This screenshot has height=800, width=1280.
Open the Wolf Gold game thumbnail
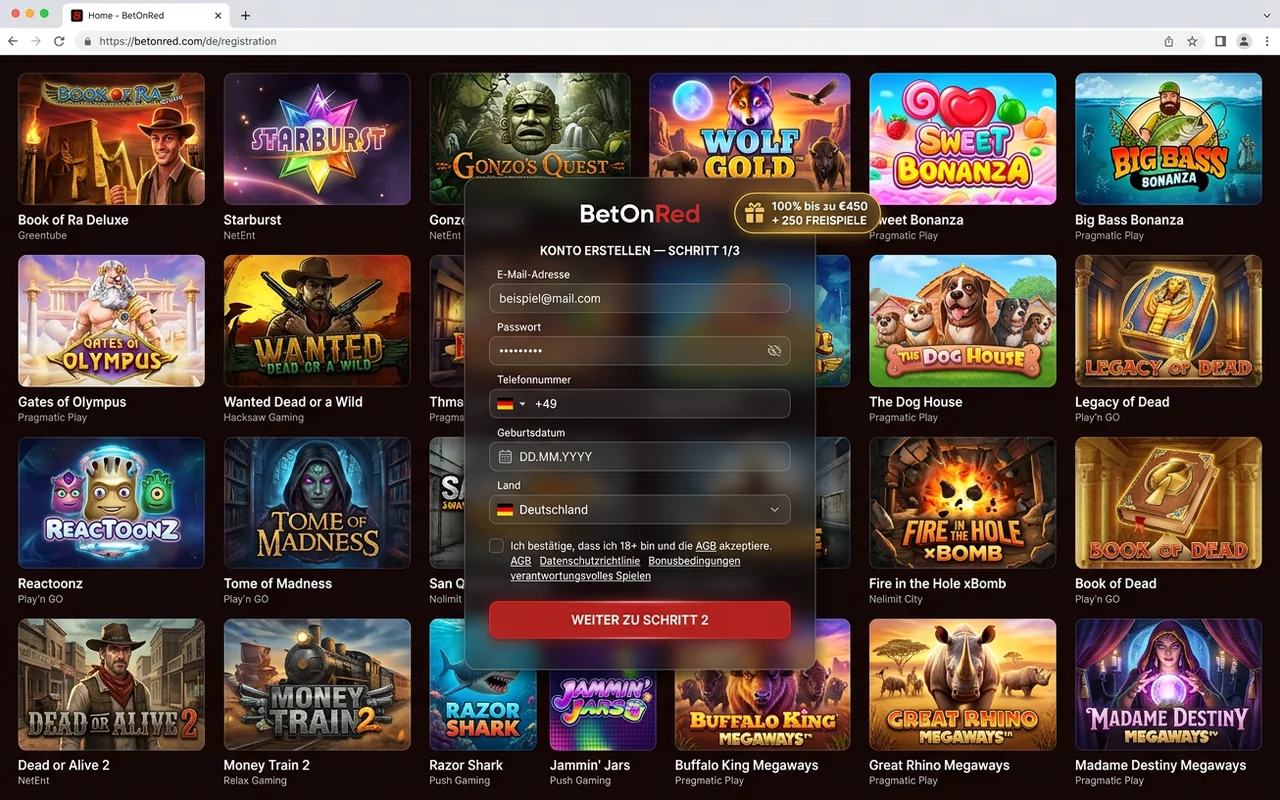coord(750,125)
